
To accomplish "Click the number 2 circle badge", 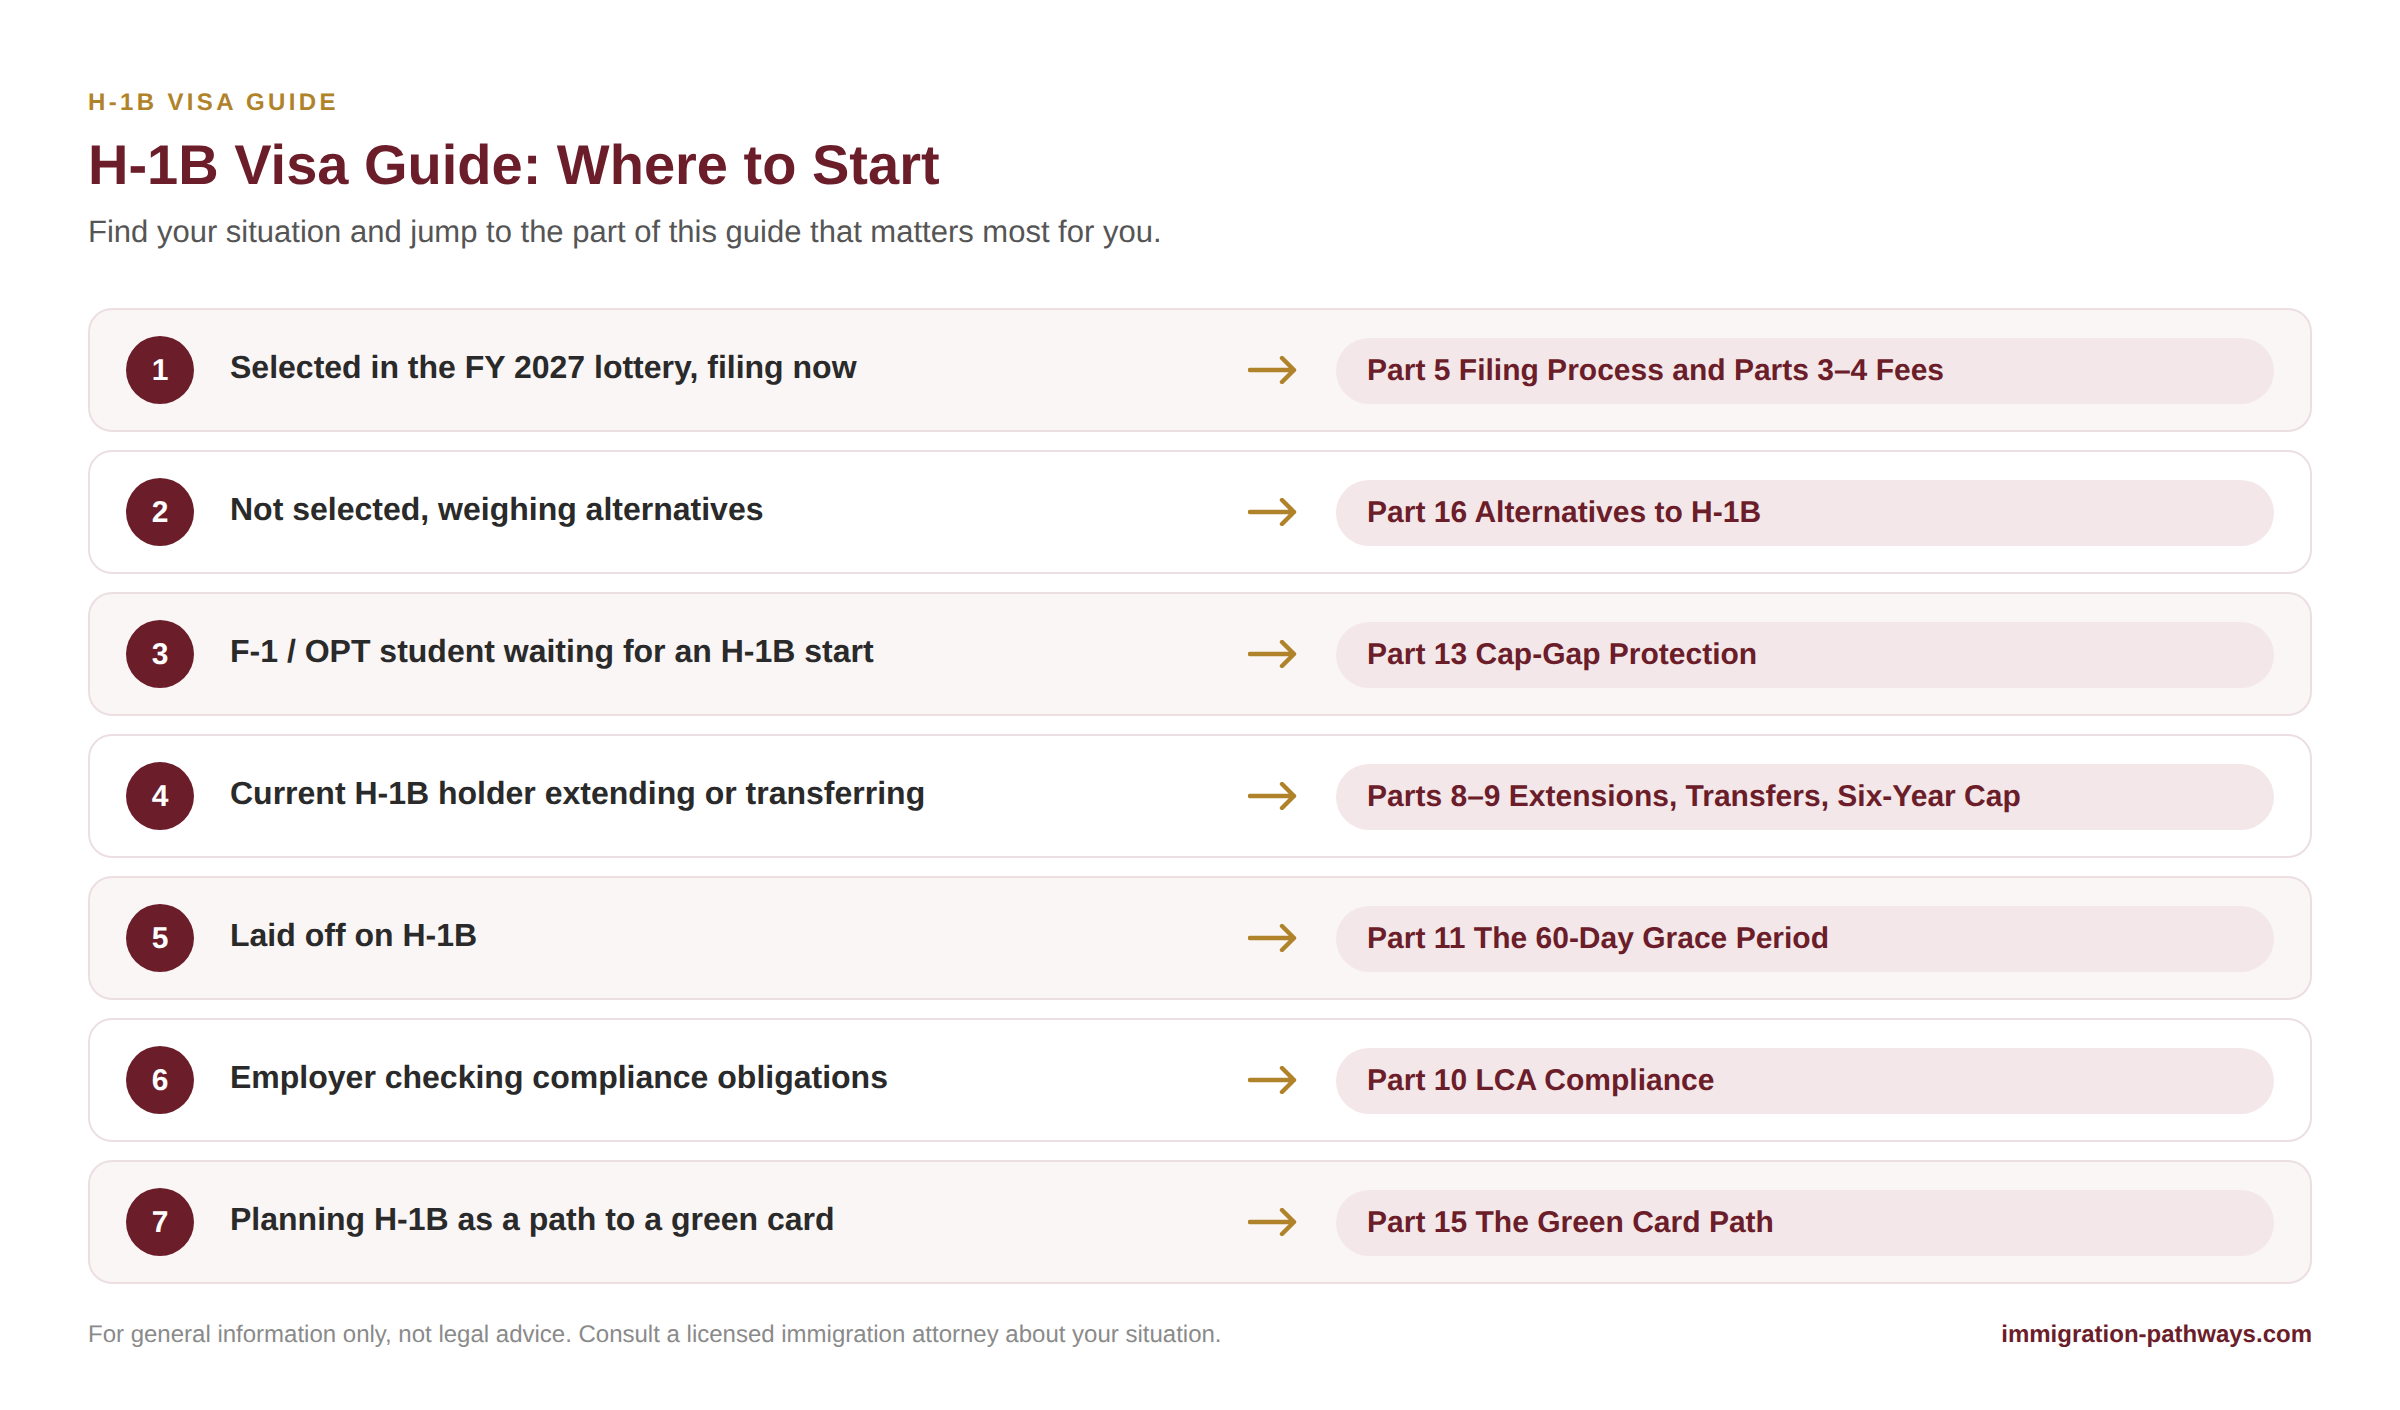I will (160, 512).
